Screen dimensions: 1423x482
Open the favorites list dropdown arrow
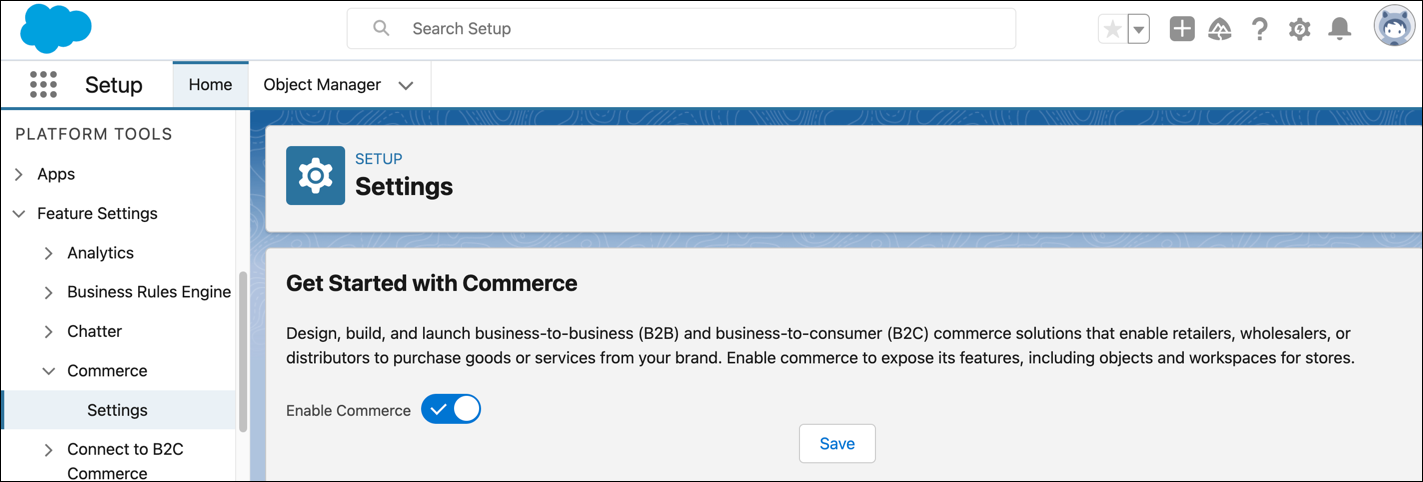[x=1138, y=30]
